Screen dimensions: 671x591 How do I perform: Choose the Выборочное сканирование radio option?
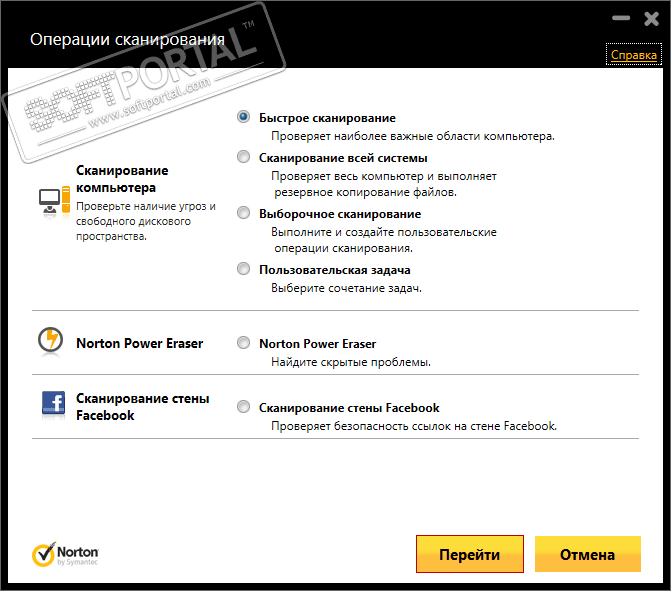(x=243, y=213)
